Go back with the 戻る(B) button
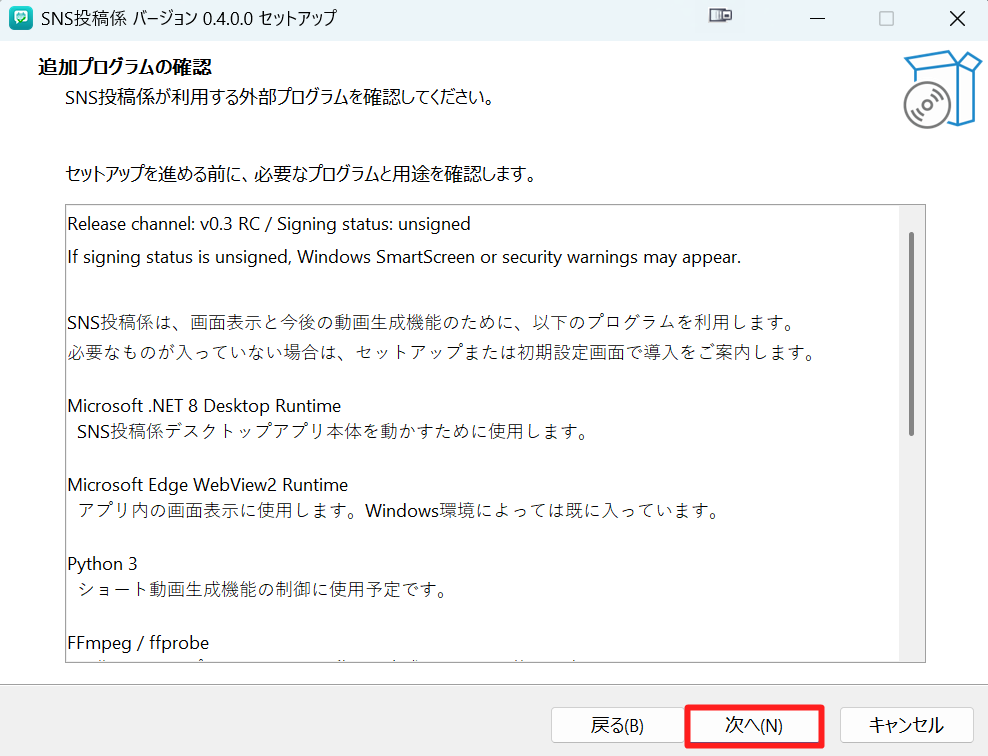 [x=617, y=725]
